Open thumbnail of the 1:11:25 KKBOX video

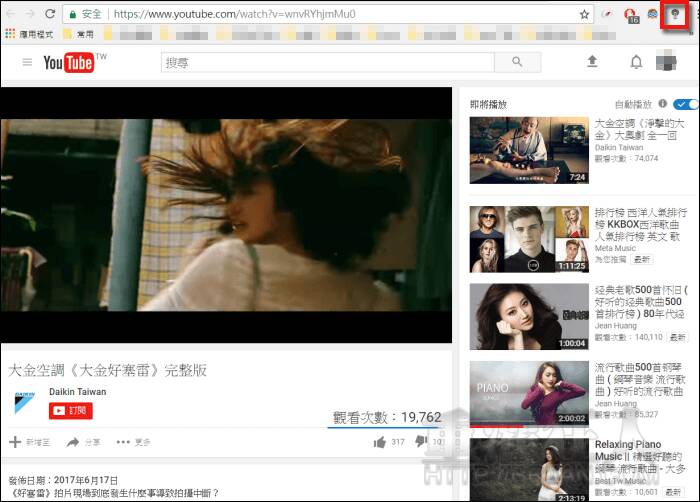click(529, 239)
